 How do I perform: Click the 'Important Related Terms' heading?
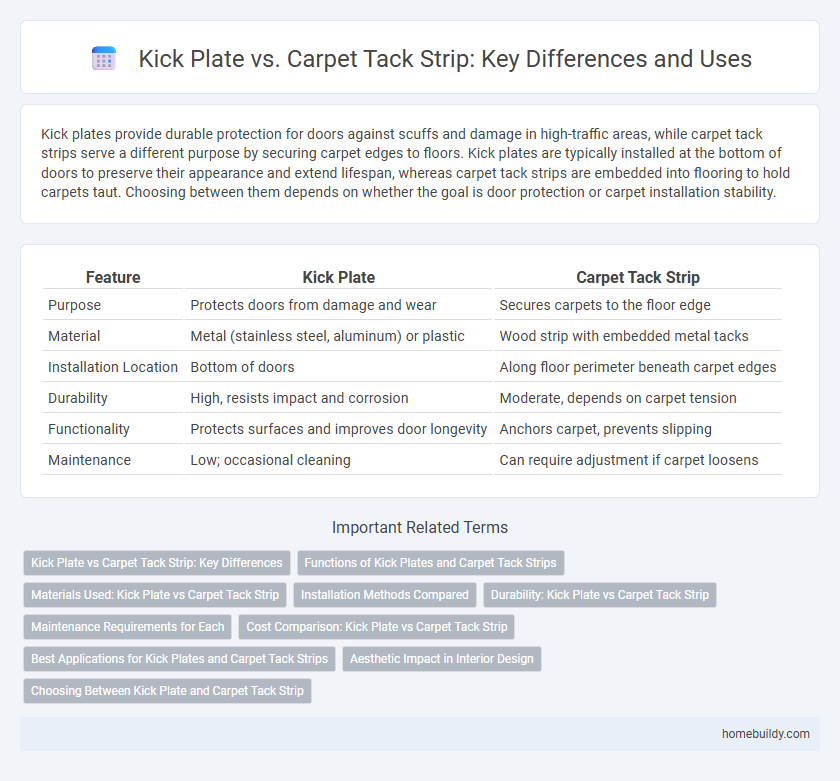coord(420,529)
